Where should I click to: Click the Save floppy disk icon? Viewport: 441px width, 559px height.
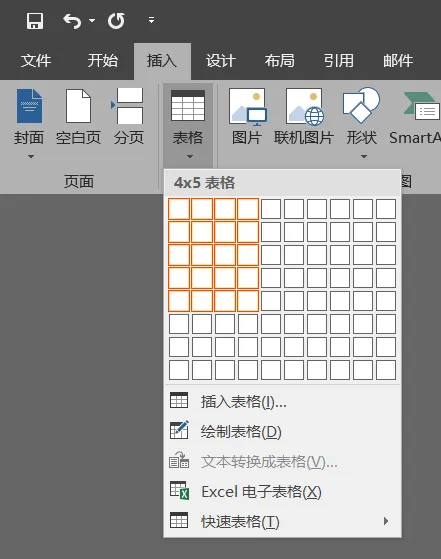[35, 21]
